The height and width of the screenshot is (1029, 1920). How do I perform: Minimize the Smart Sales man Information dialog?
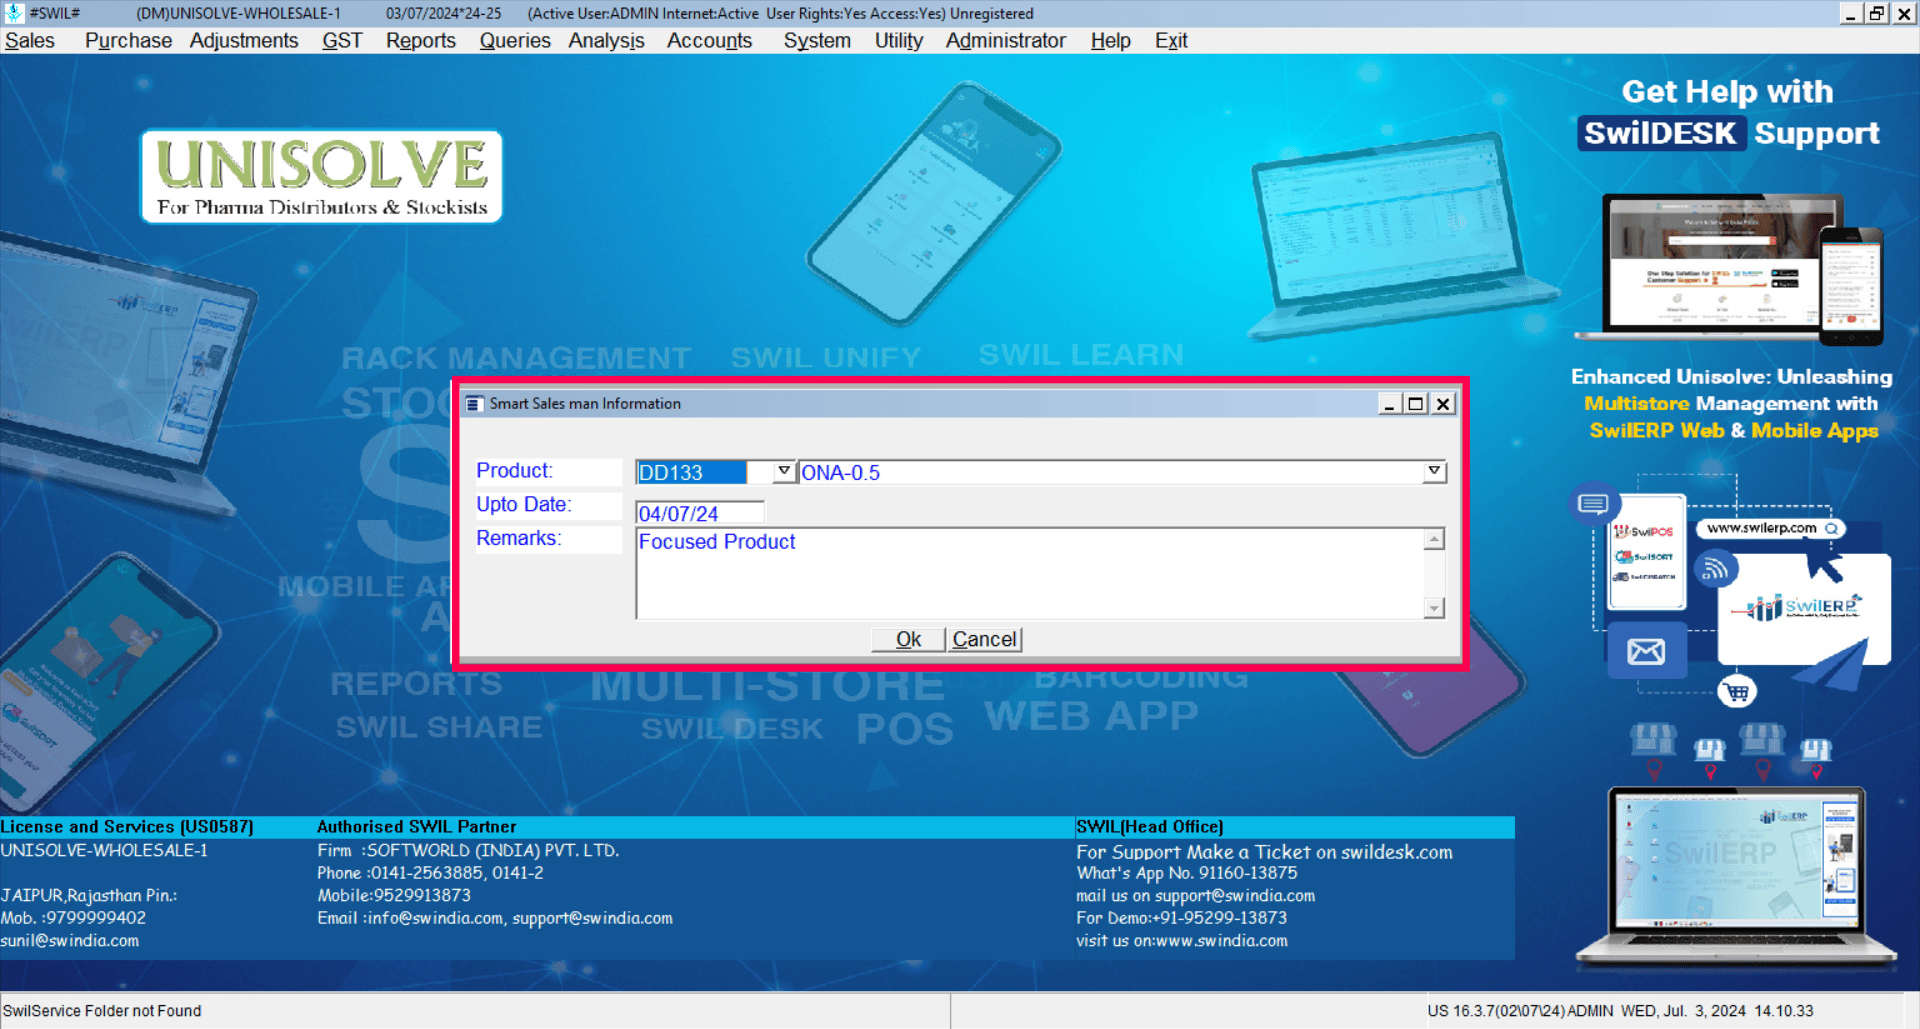pos(1389,404)
